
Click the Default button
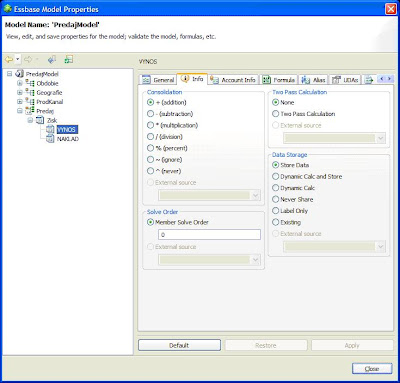(179, 345)
